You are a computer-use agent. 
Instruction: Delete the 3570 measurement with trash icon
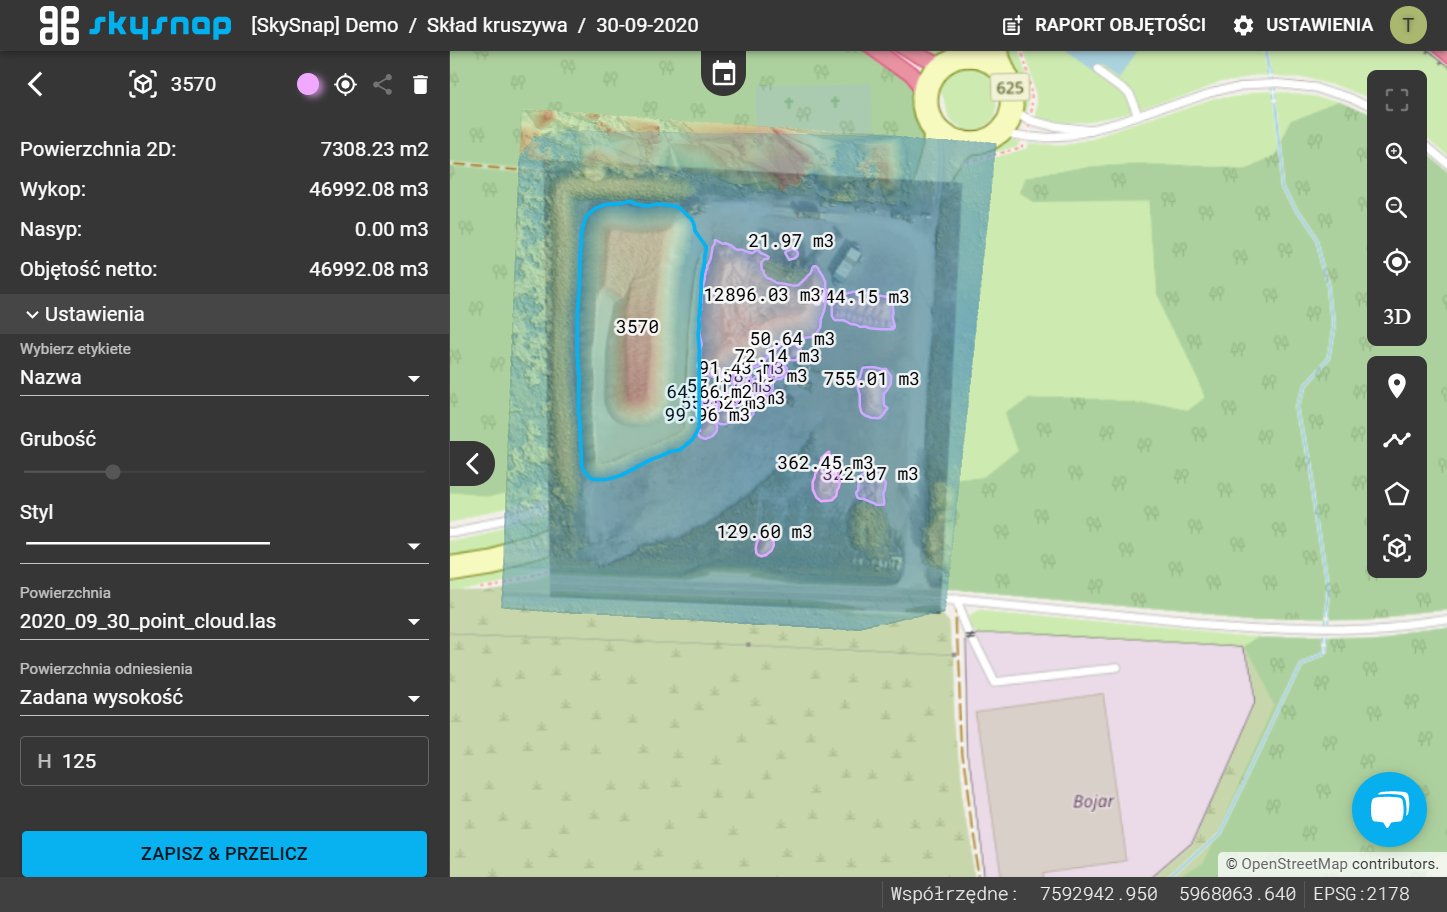pos(420,84)
